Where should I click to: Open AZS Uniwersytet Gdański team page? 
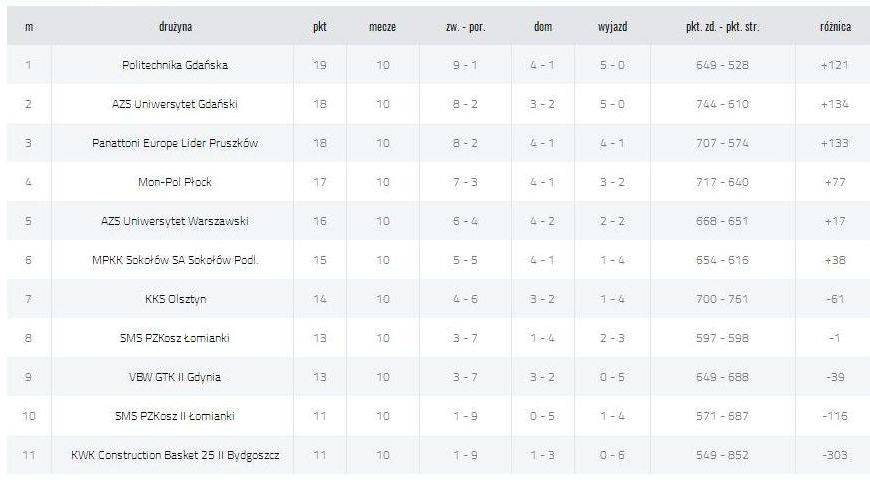[x=175, y=104]
